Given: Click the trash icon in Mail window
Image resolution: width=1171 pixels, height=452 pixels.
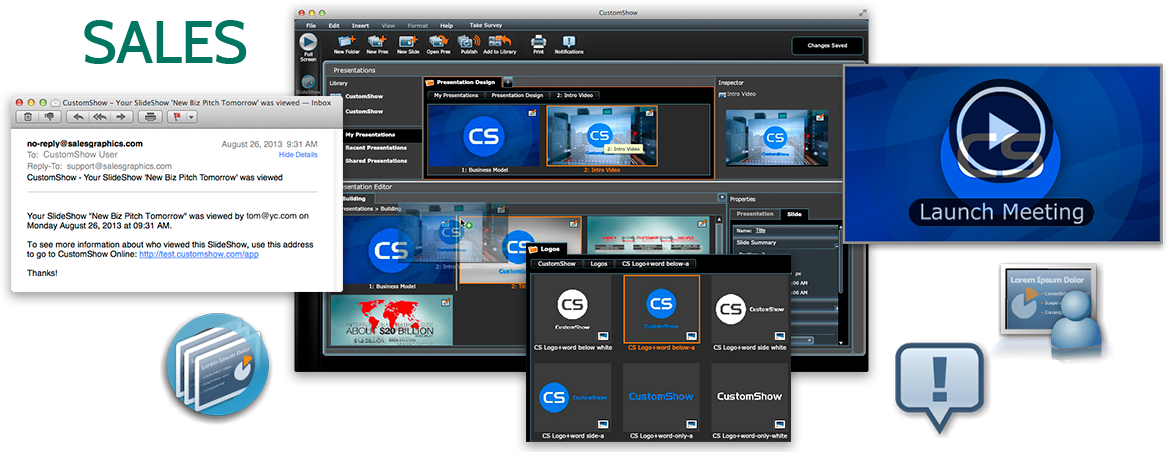Looking at the screenshot, I should [28, 117].
